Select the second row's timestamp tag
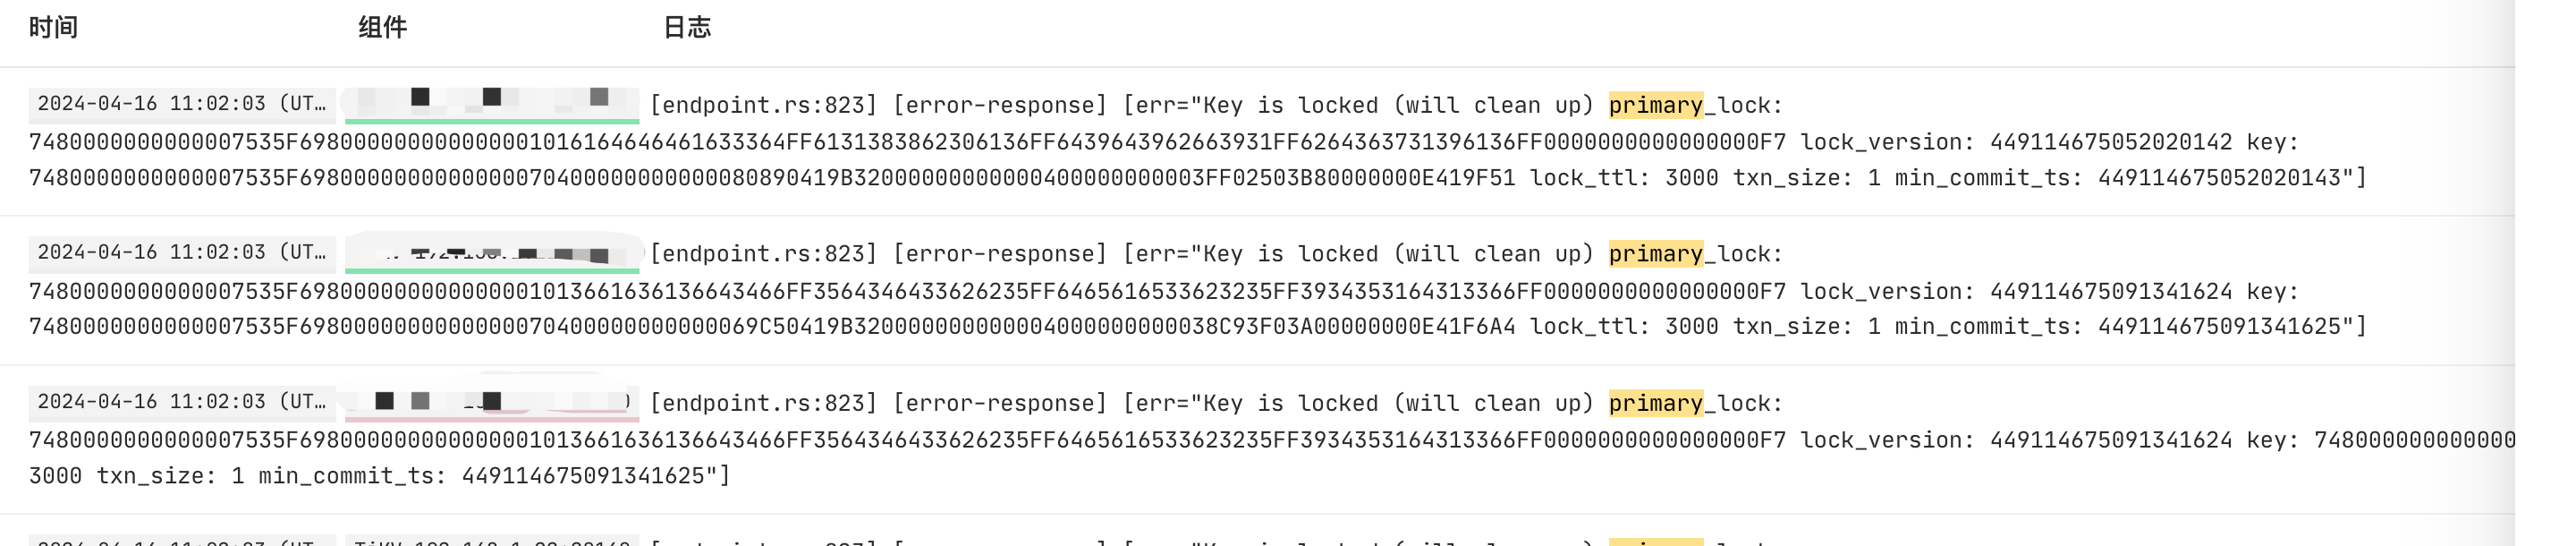 click(x=182, y=253)
